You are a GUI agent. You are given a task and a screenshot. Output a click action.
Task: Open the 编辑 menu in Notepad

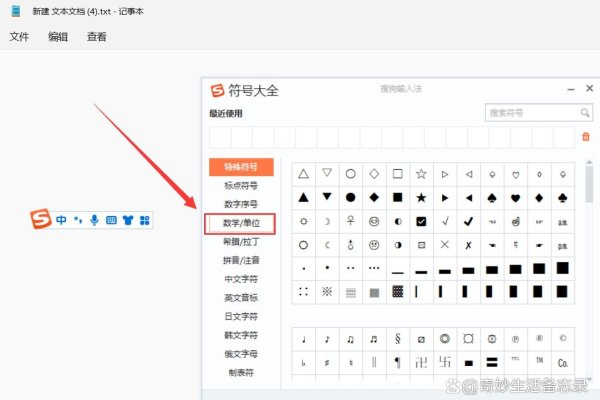click(58, 37)
